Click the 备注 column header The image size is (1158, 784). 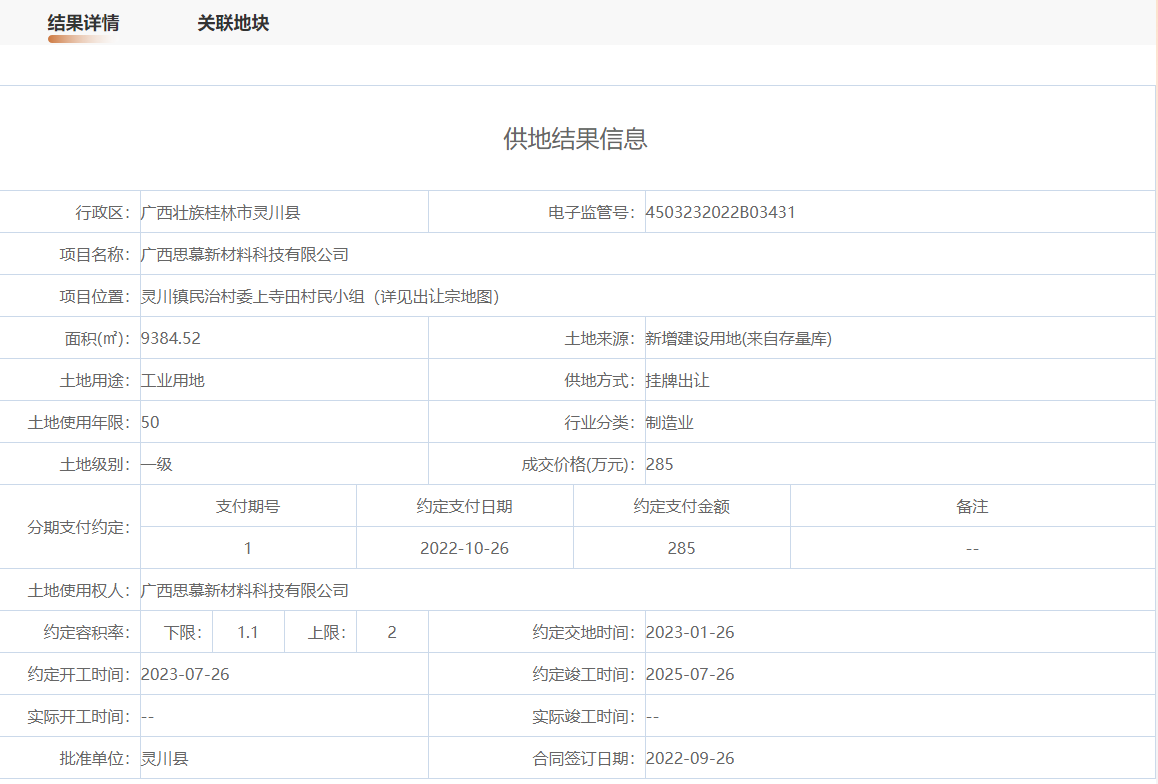[x=972, y=506]
